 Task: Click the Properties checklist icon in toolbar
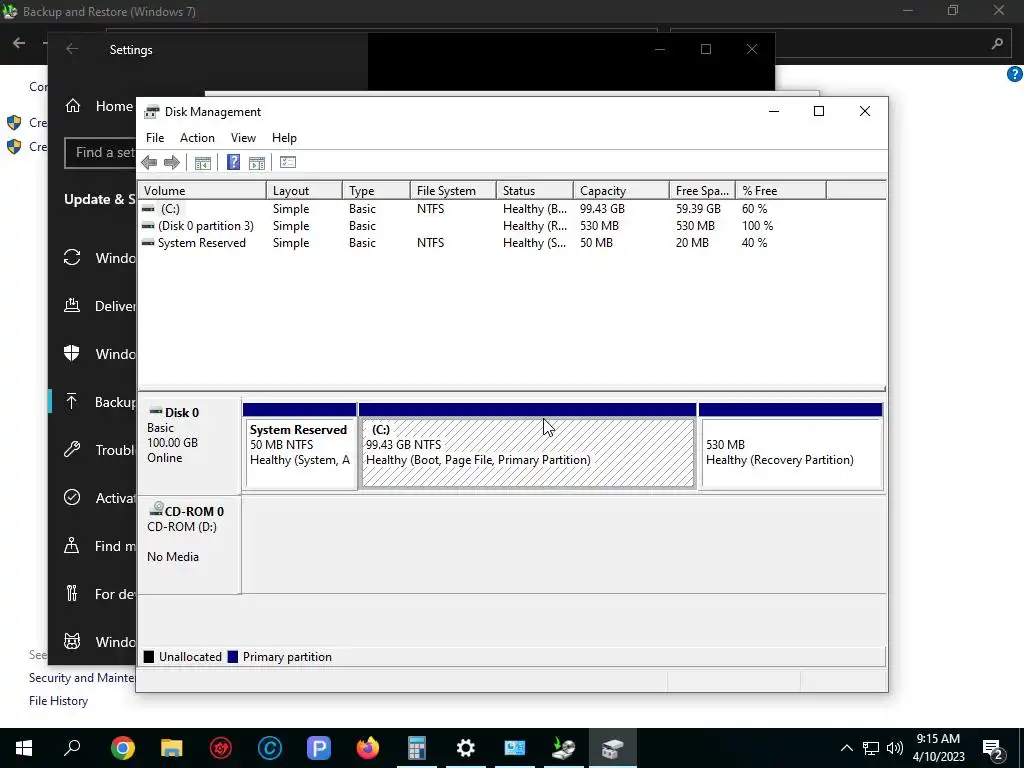point(288,162)
